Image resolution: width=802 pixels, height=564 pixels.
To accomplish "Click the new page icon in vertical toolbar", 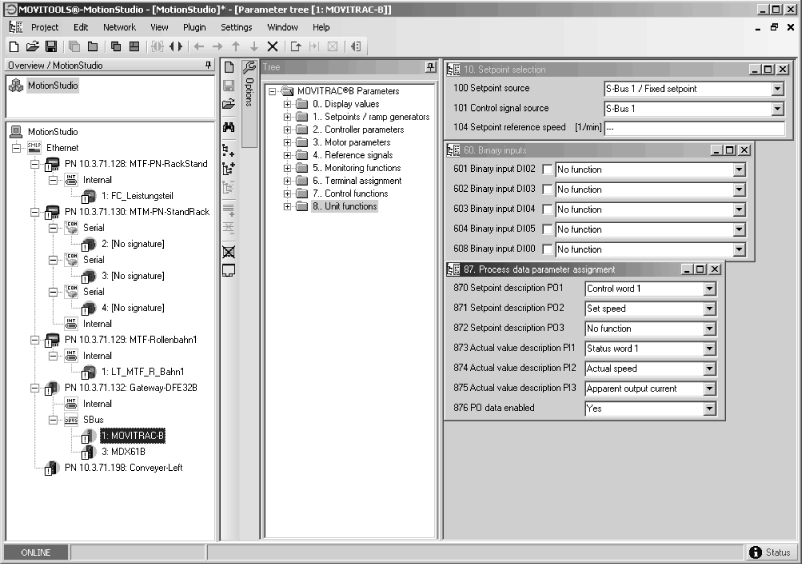I will pyautogui.click(x=229, y=67).
